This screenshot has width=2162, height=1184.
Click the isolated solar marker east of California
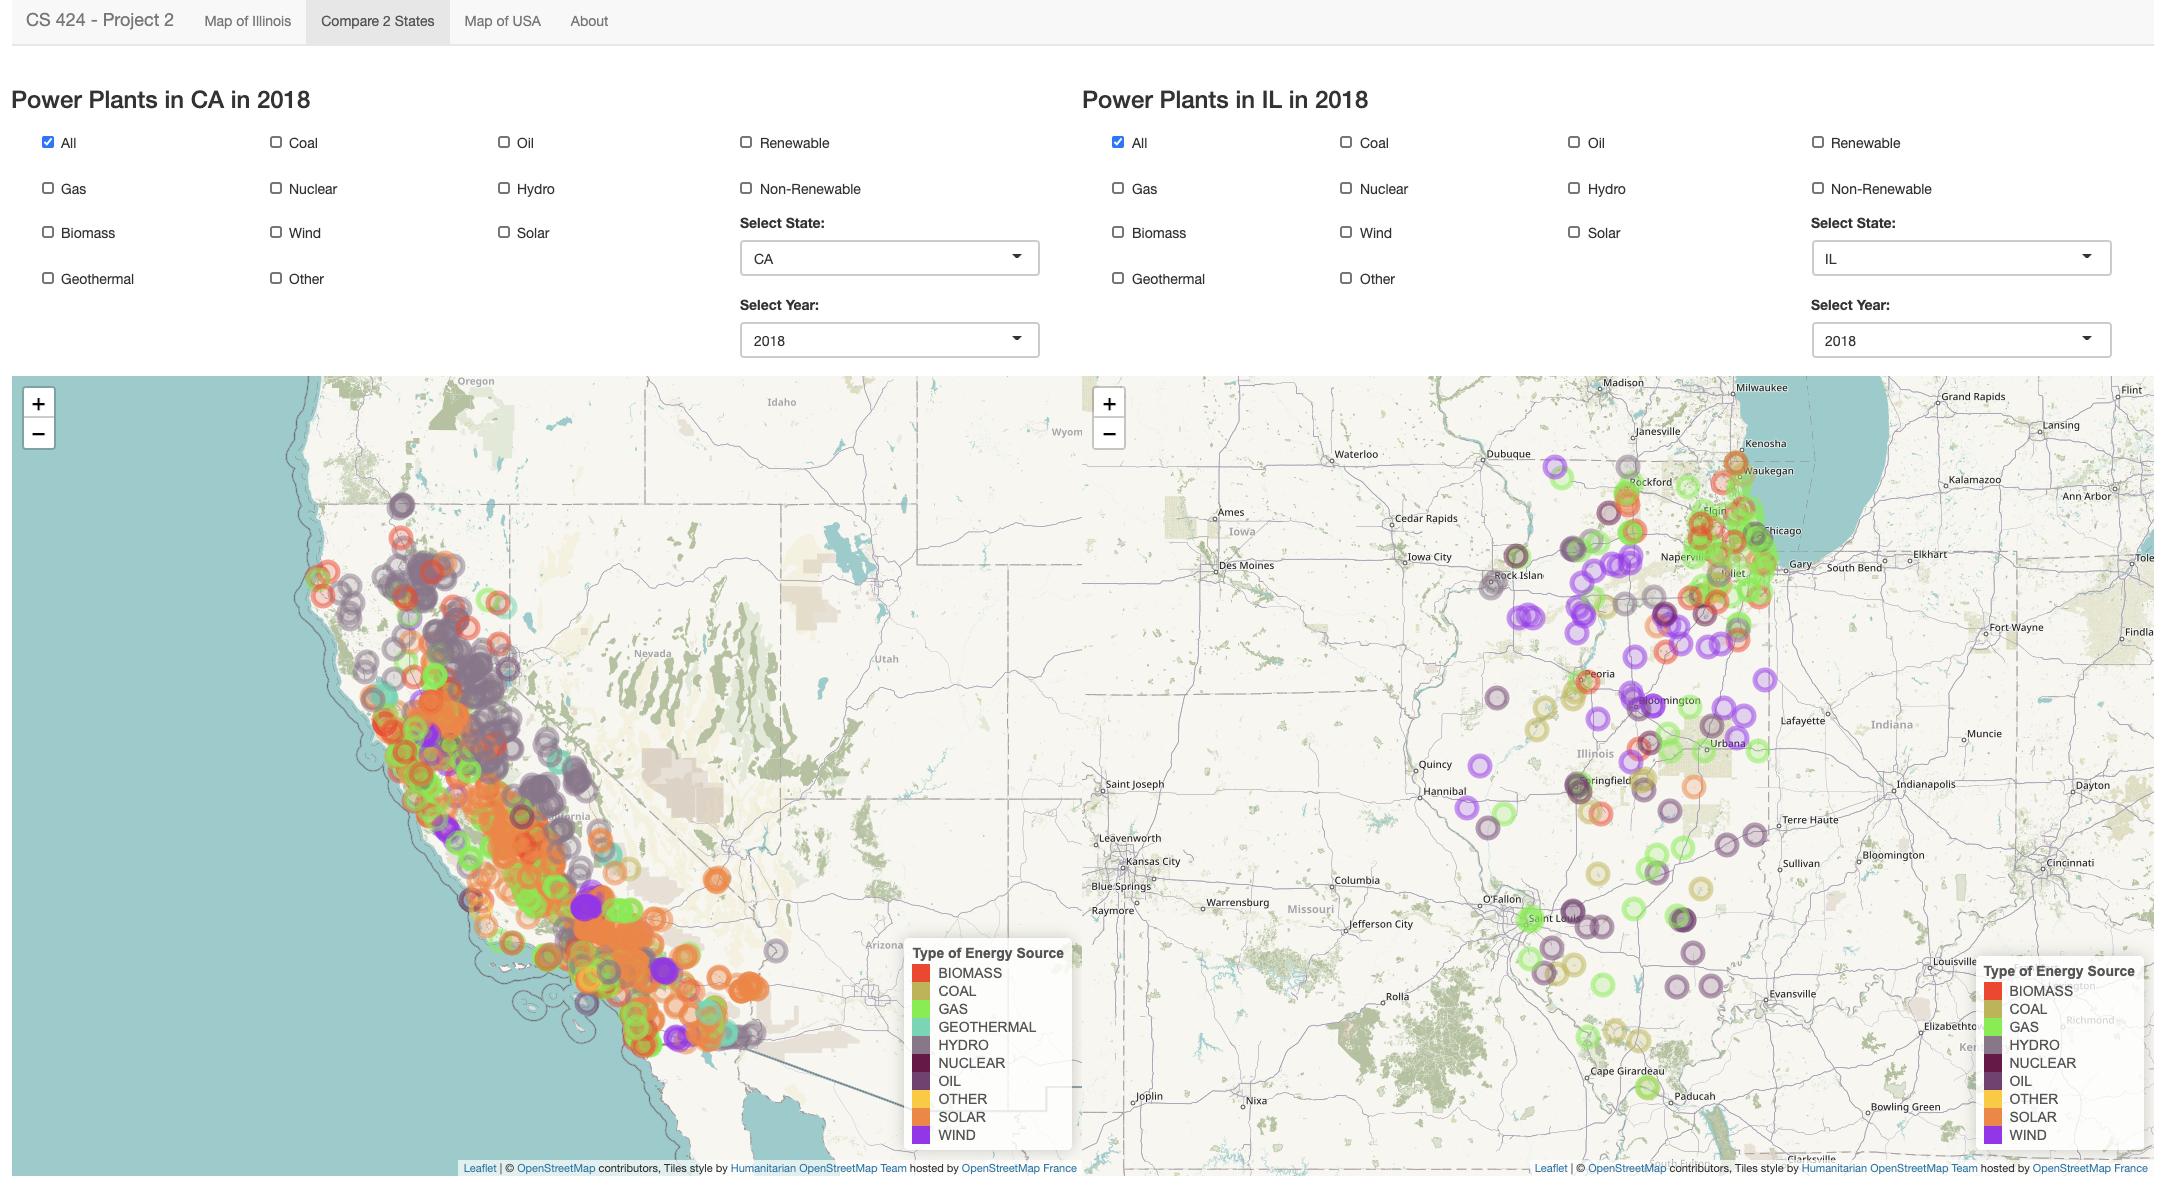(716, 880)
